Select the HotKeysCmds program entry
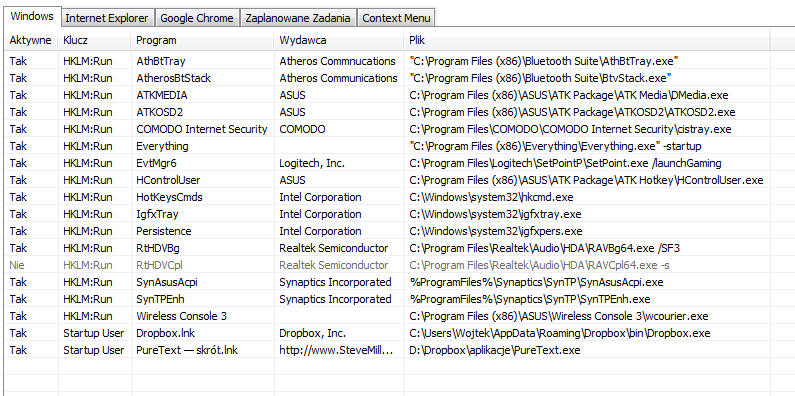 tap(169, 197)
